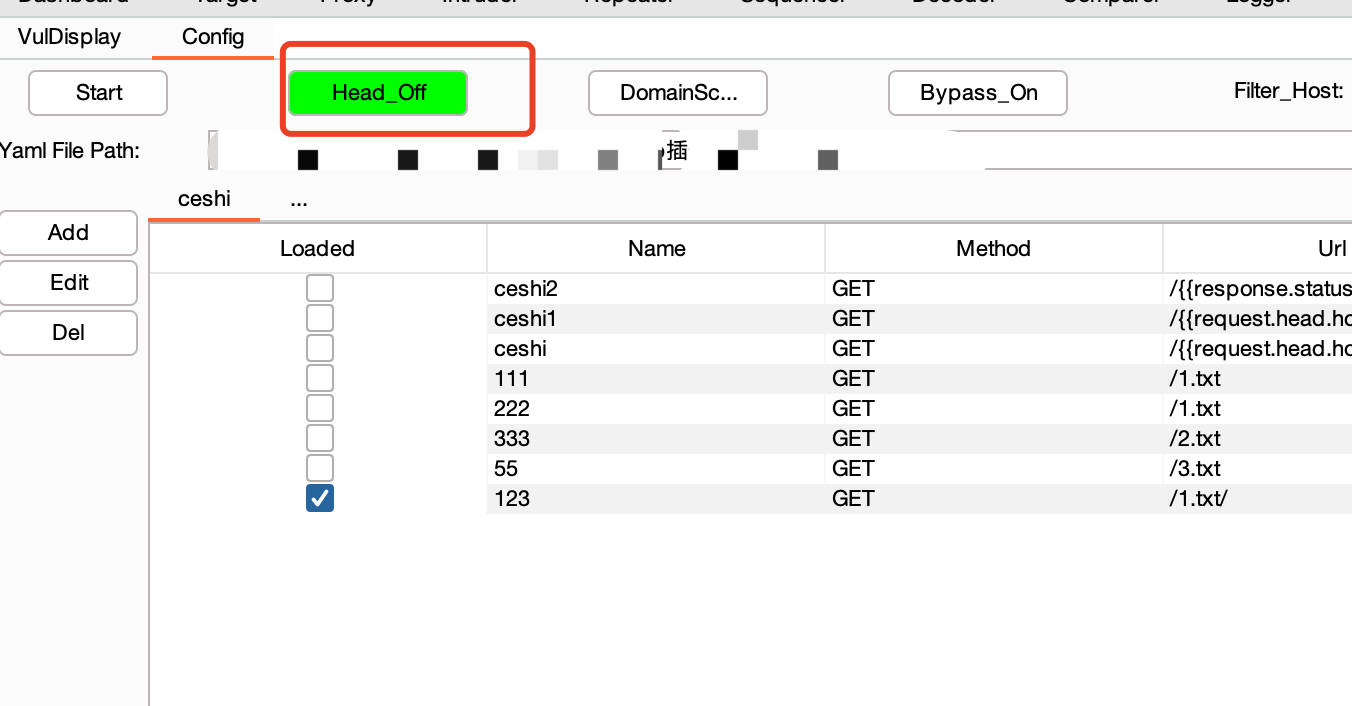
Task: Click the Method column header
Action: [x=993, y=249]
